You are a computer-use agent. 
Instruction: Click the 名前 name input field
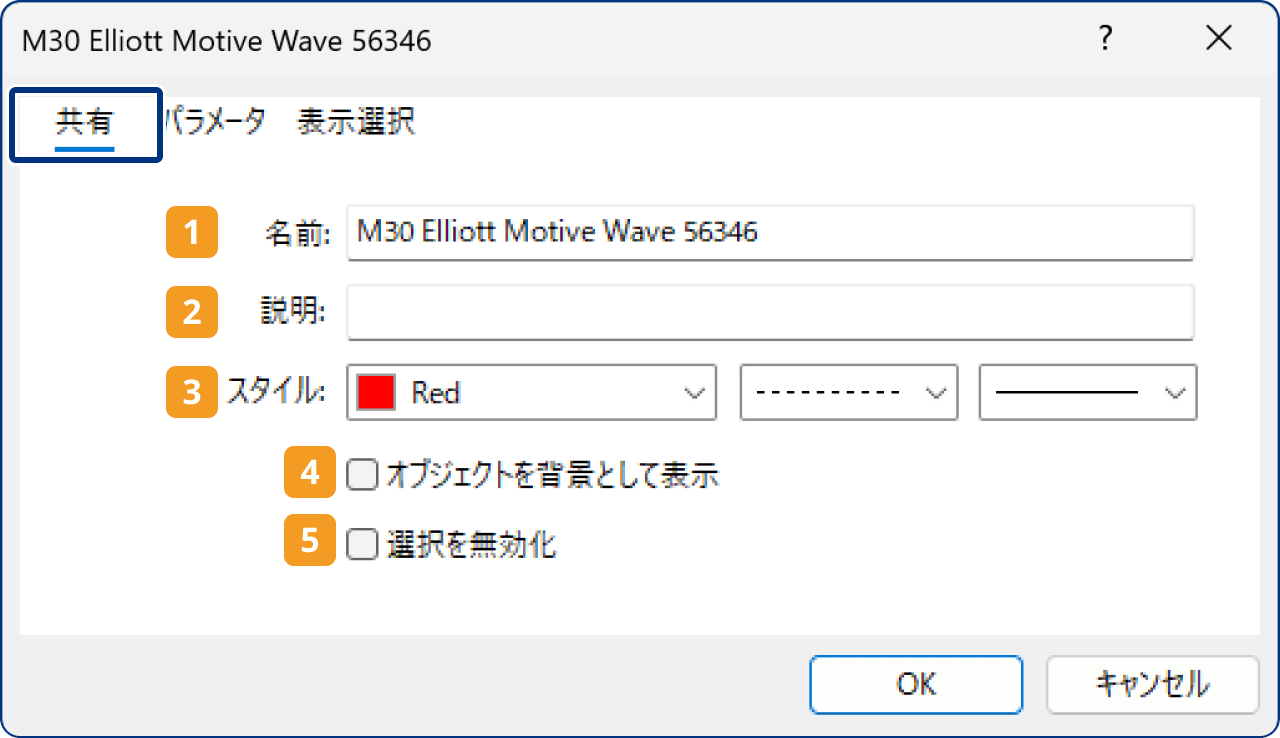click(770, 233)
